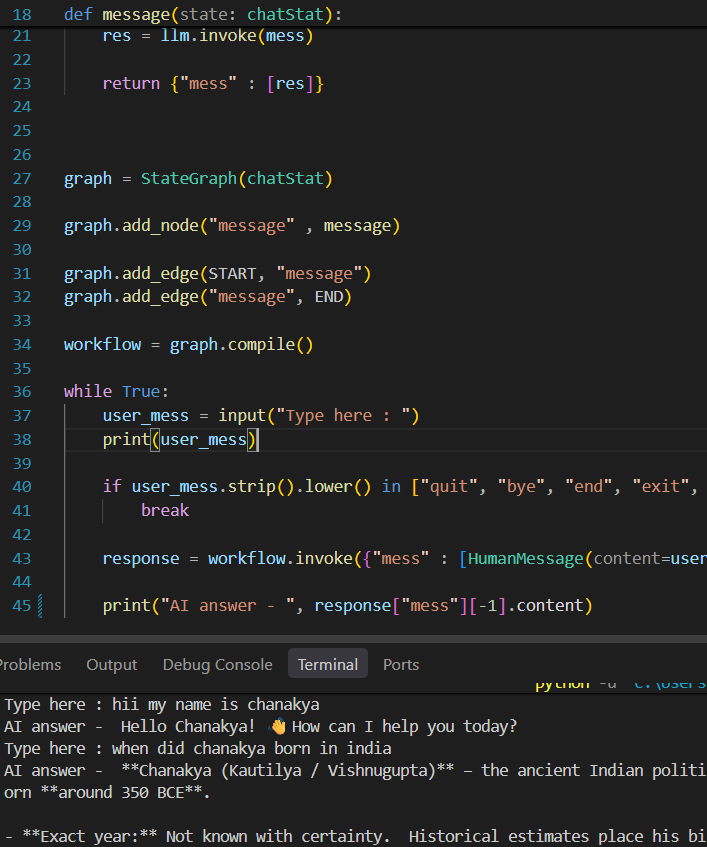This screenshot has height=847, width=707.
Task: Click line number 34 in the gutter
Action: pos(22,345)
